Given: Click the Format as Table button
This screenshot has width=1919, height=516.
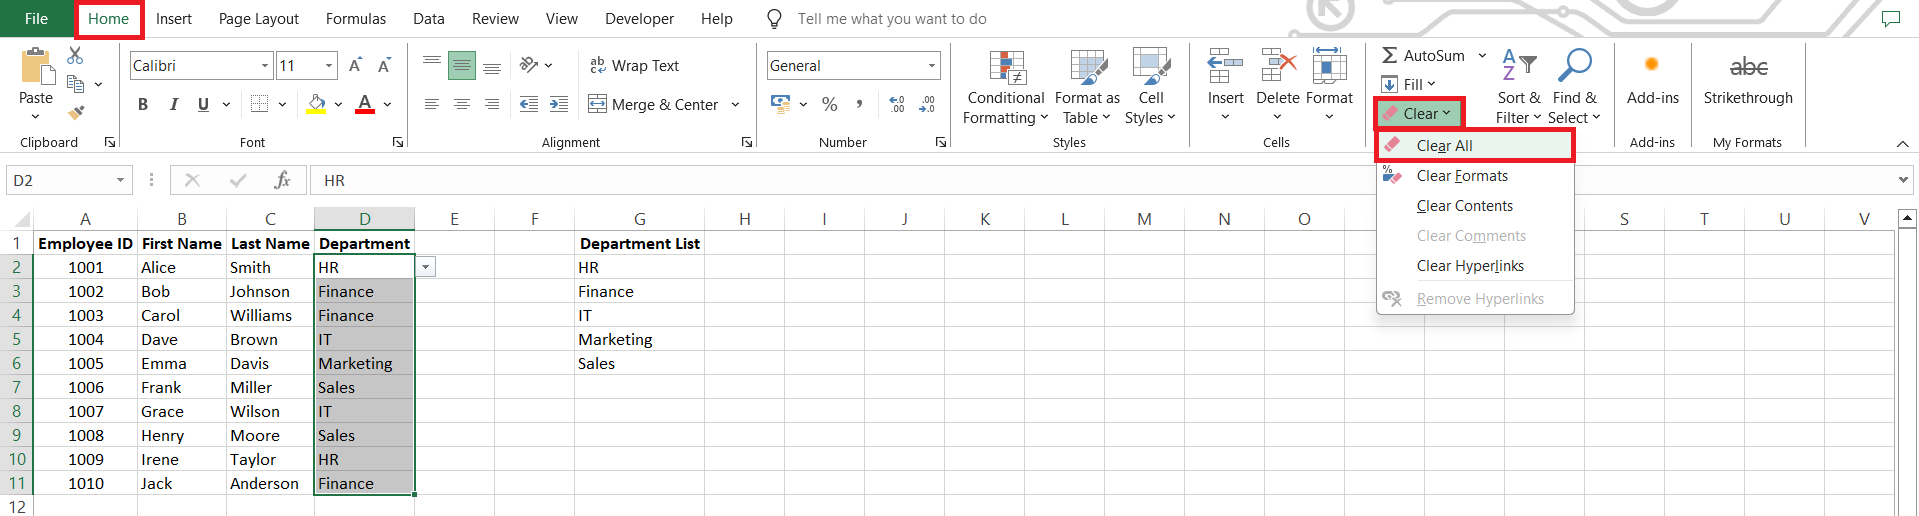Looking at the screenshot, I should [1087, 87].
